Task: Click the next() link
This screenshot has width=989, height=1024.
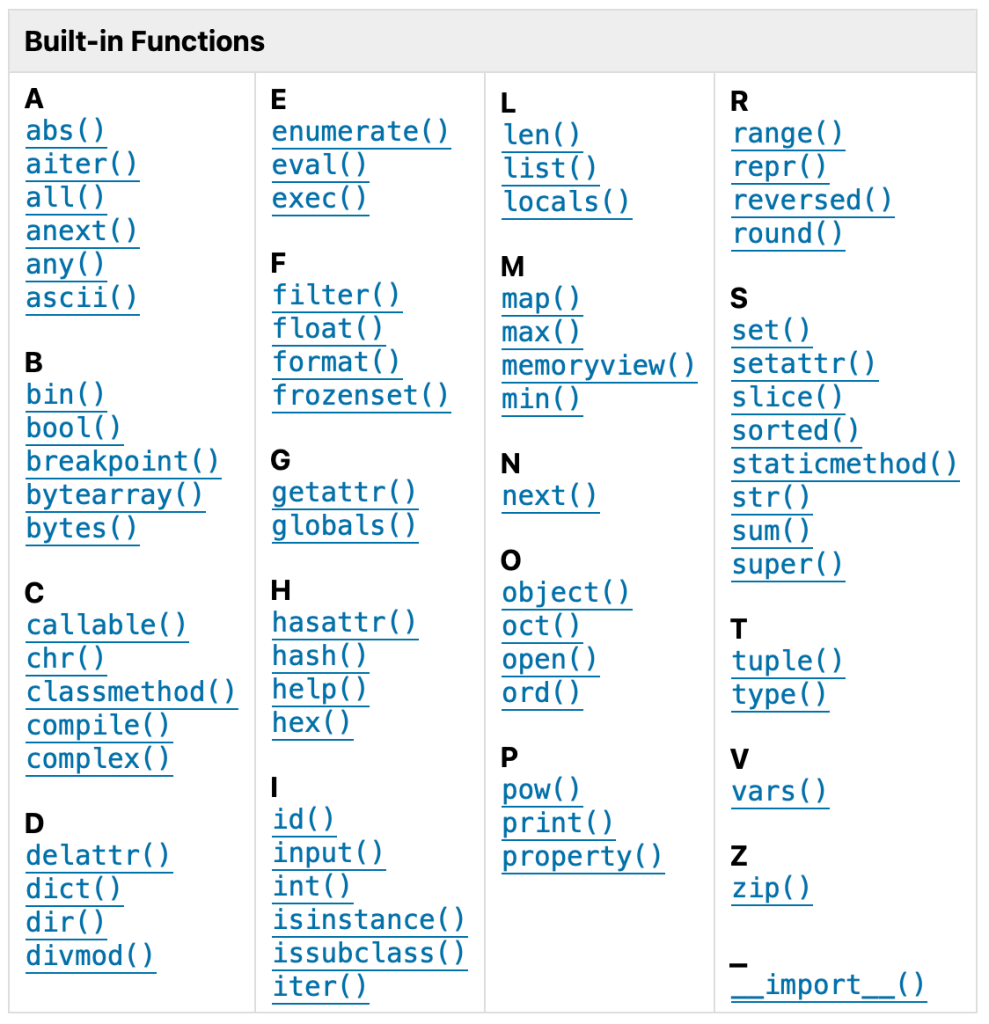Action: coord(549,496)
